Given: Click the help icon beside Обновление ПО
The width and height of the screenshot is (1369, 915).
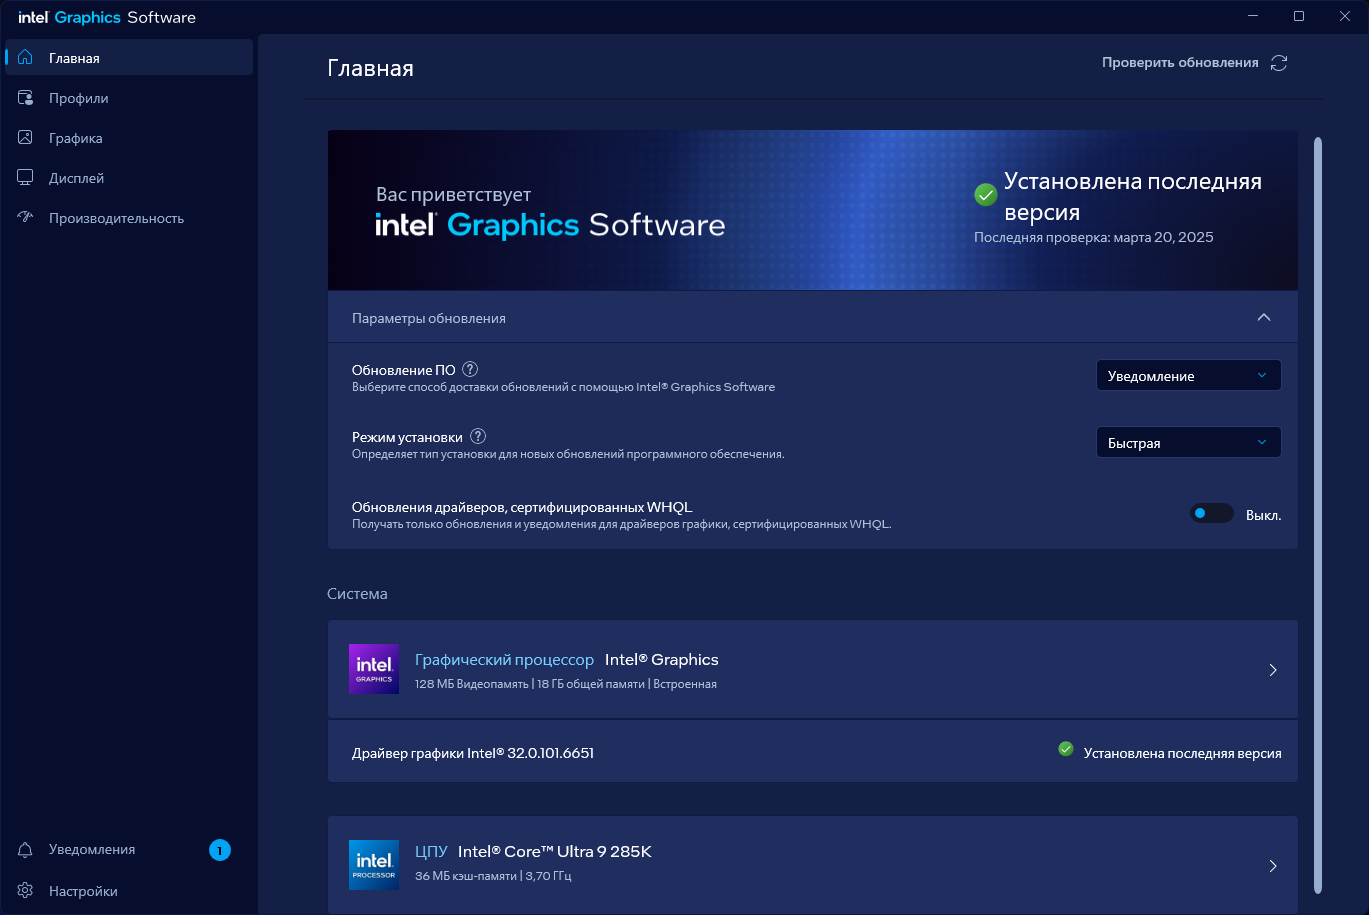Looking at the screenshot, I should [470, 369].
